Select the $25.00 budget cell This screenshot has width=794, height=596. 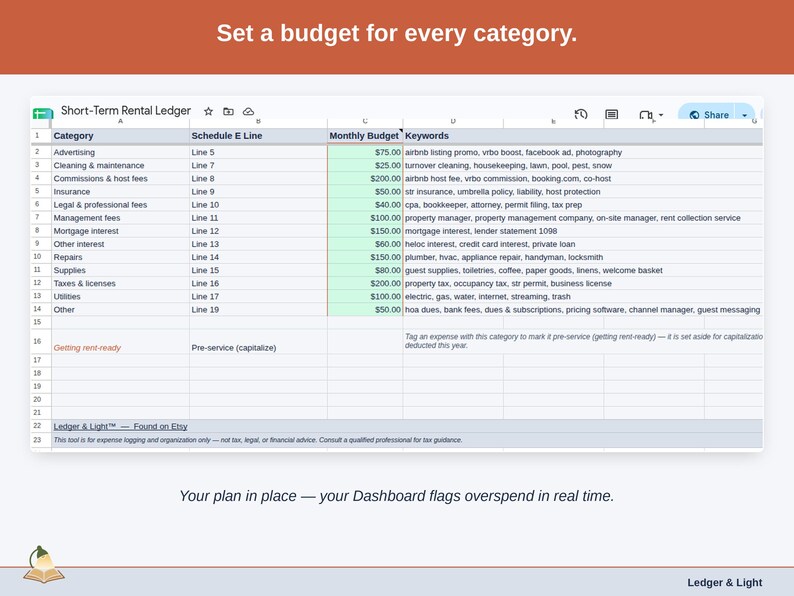pos(365,166)
